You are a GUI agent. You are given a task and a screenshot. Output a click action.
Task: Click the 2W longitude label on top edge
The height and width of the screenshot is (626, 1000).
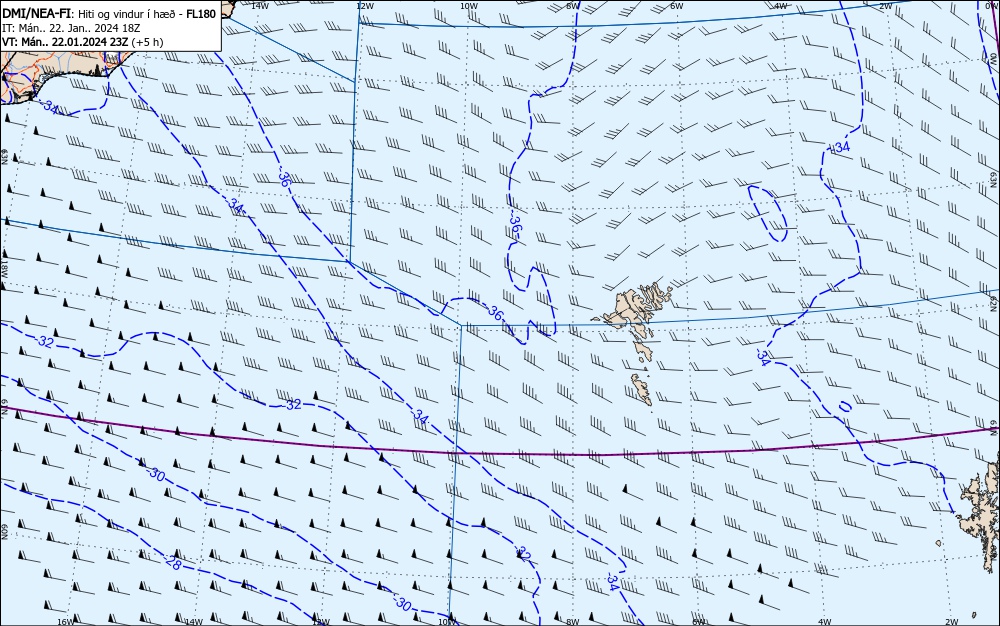click(885, 6)
